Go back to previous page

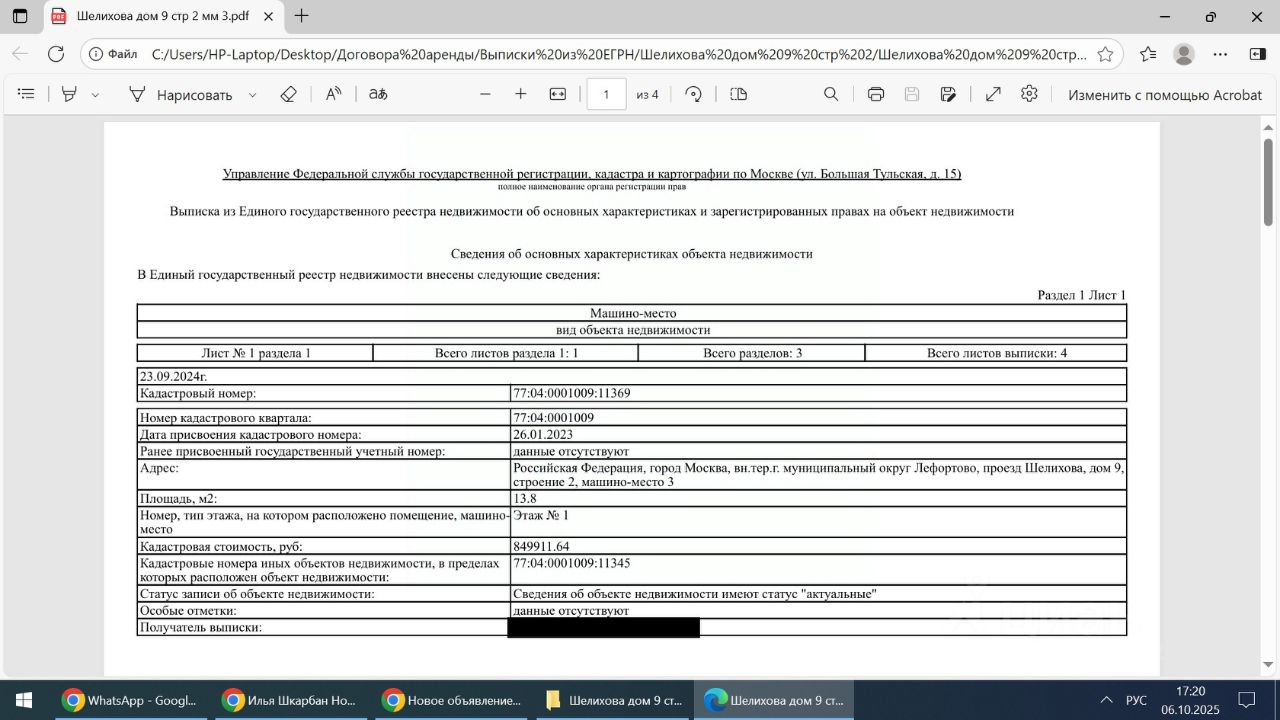pos(20,54)
